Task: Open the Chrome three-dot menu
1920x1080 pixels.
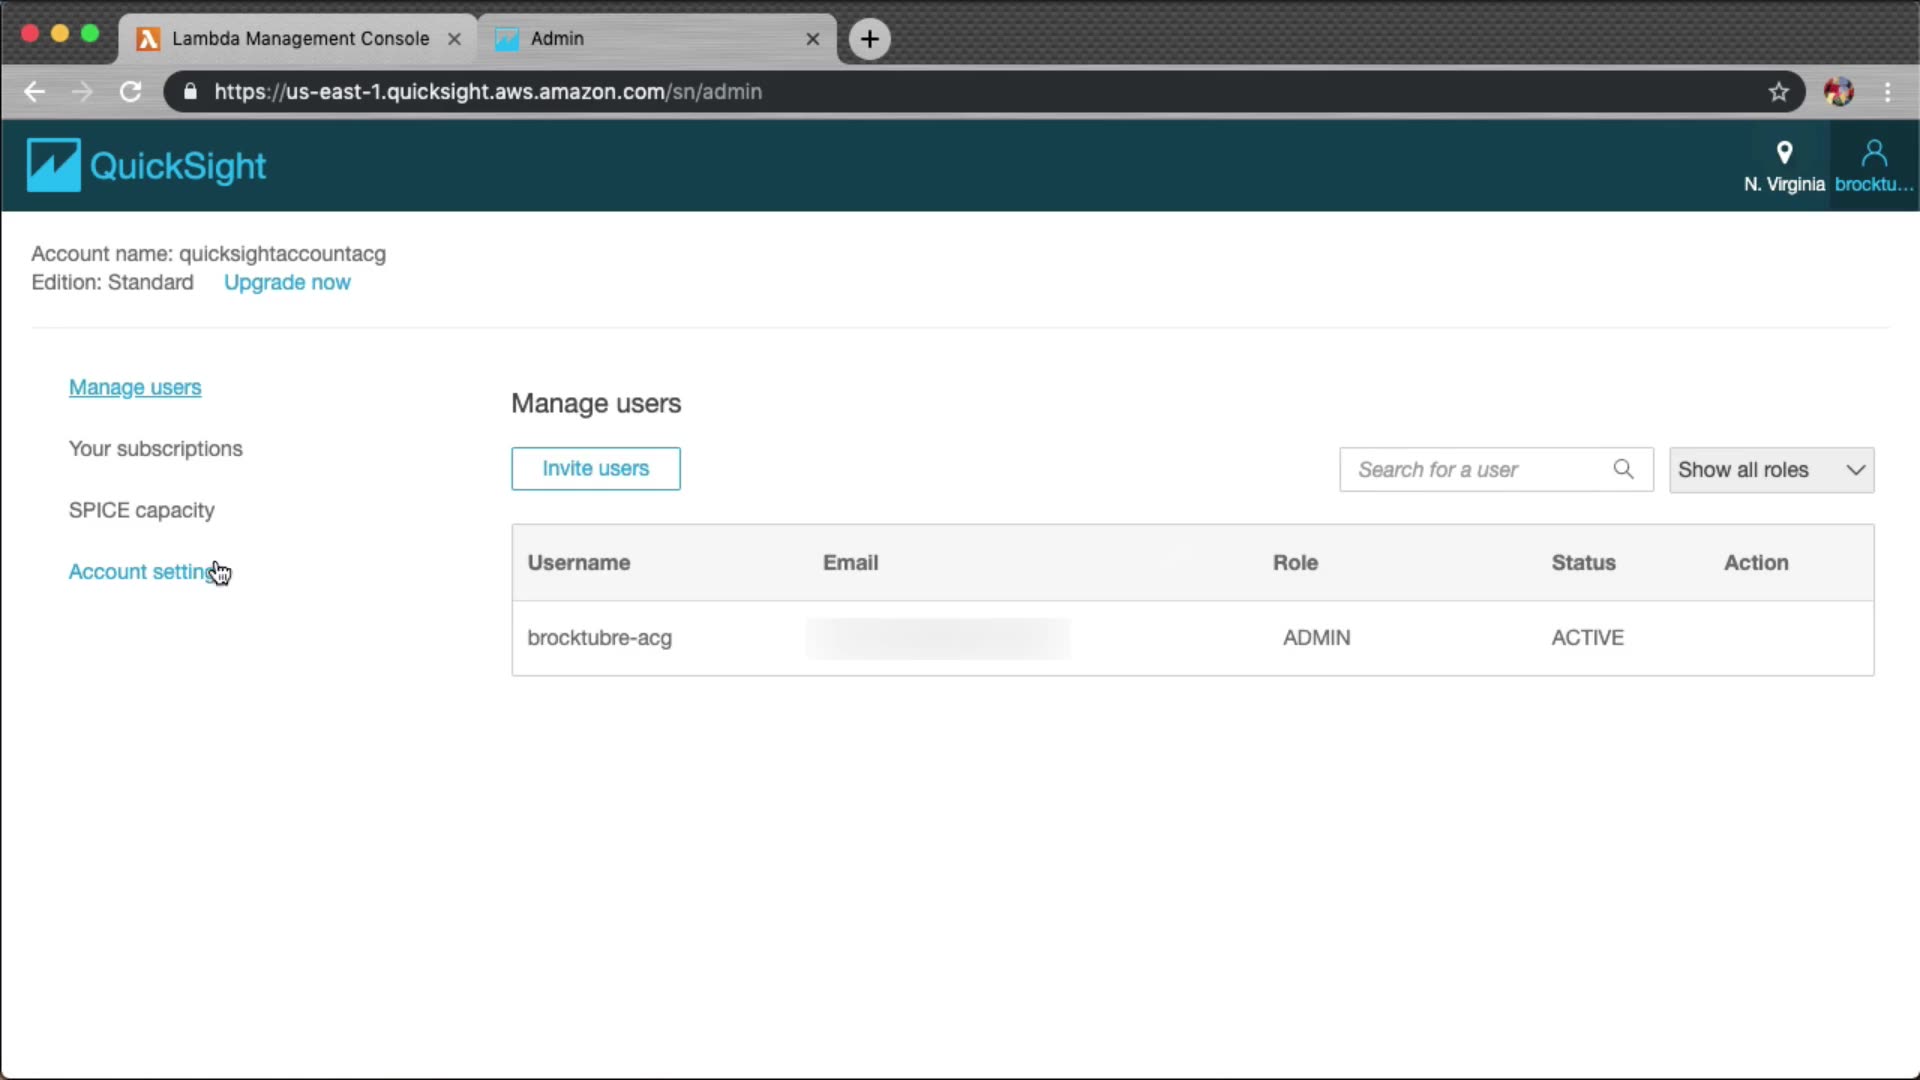Action: point(1887,92)
